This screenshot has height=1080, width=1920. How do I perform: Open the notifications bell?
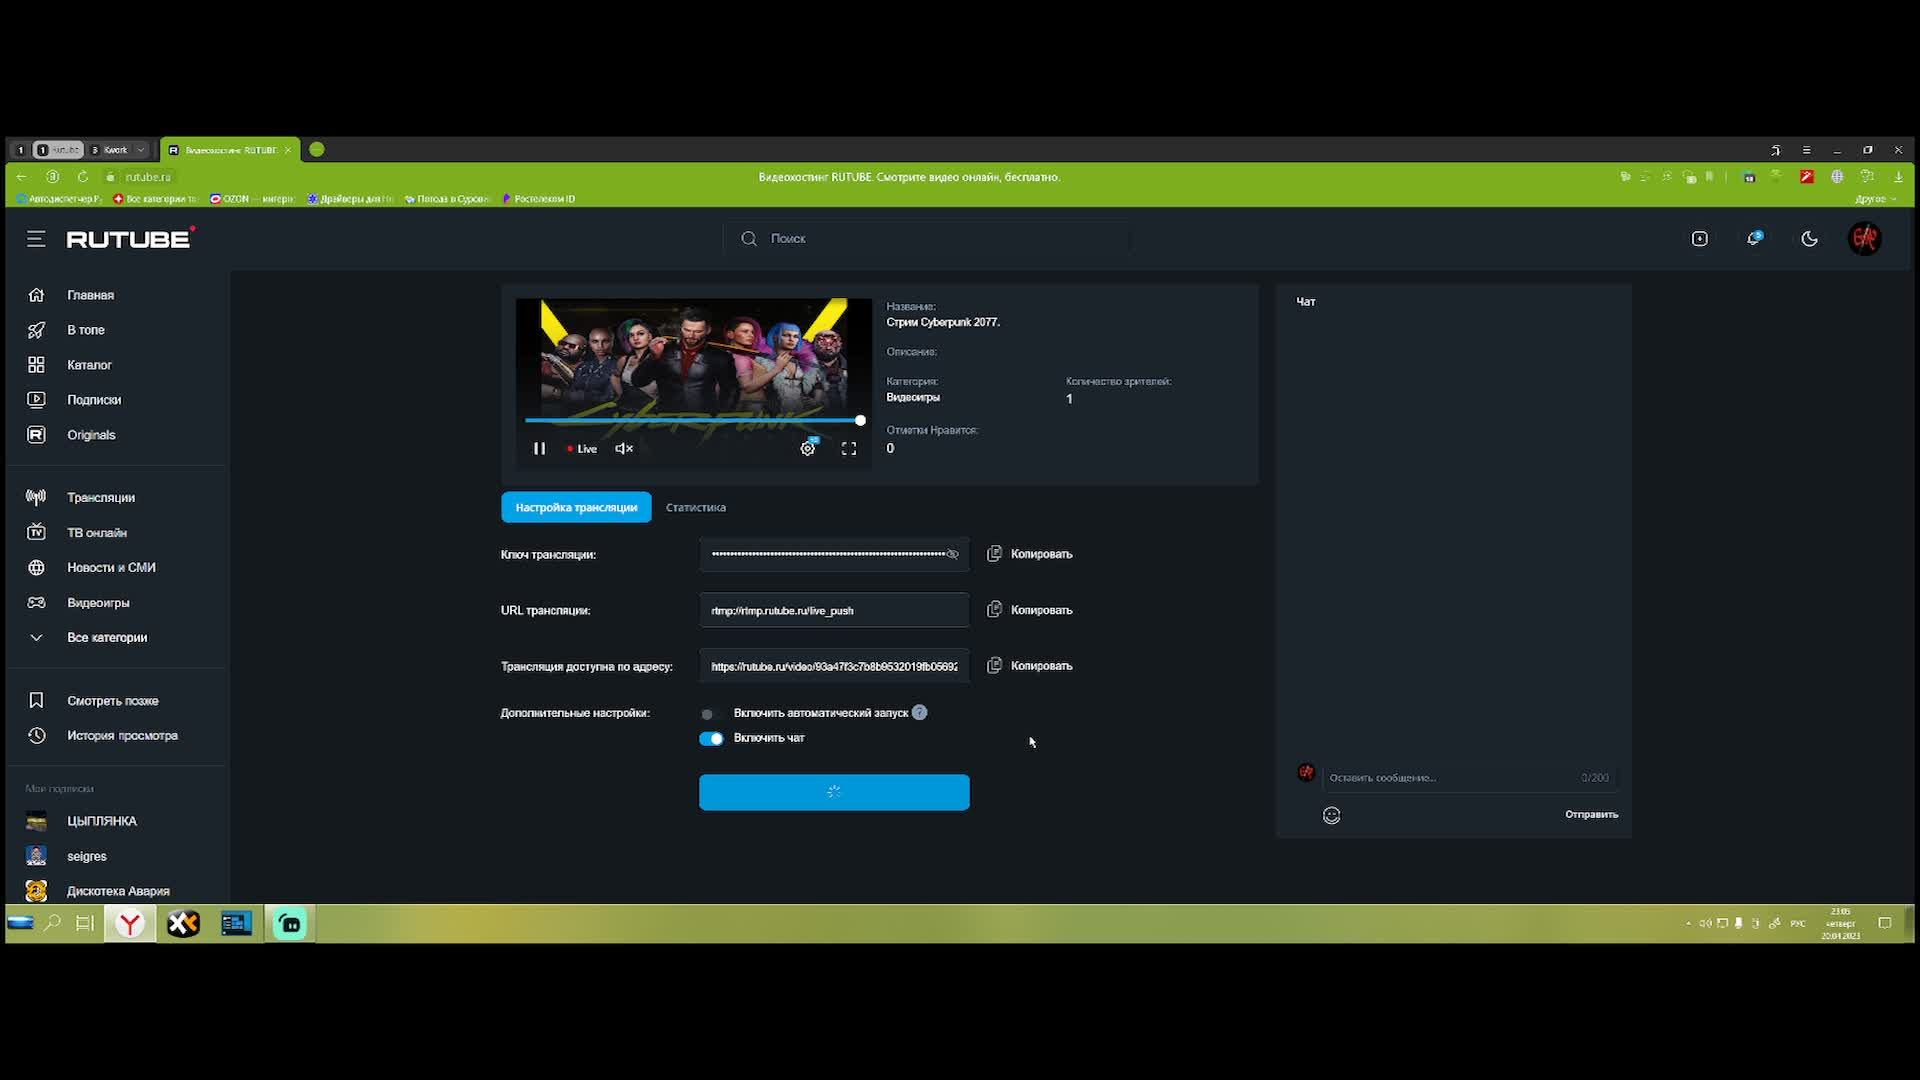[1754, 239]
